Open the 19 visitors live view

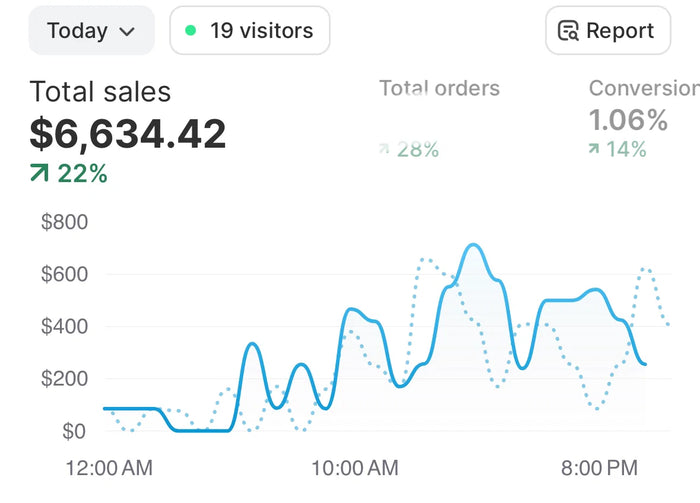pos(250,30)
